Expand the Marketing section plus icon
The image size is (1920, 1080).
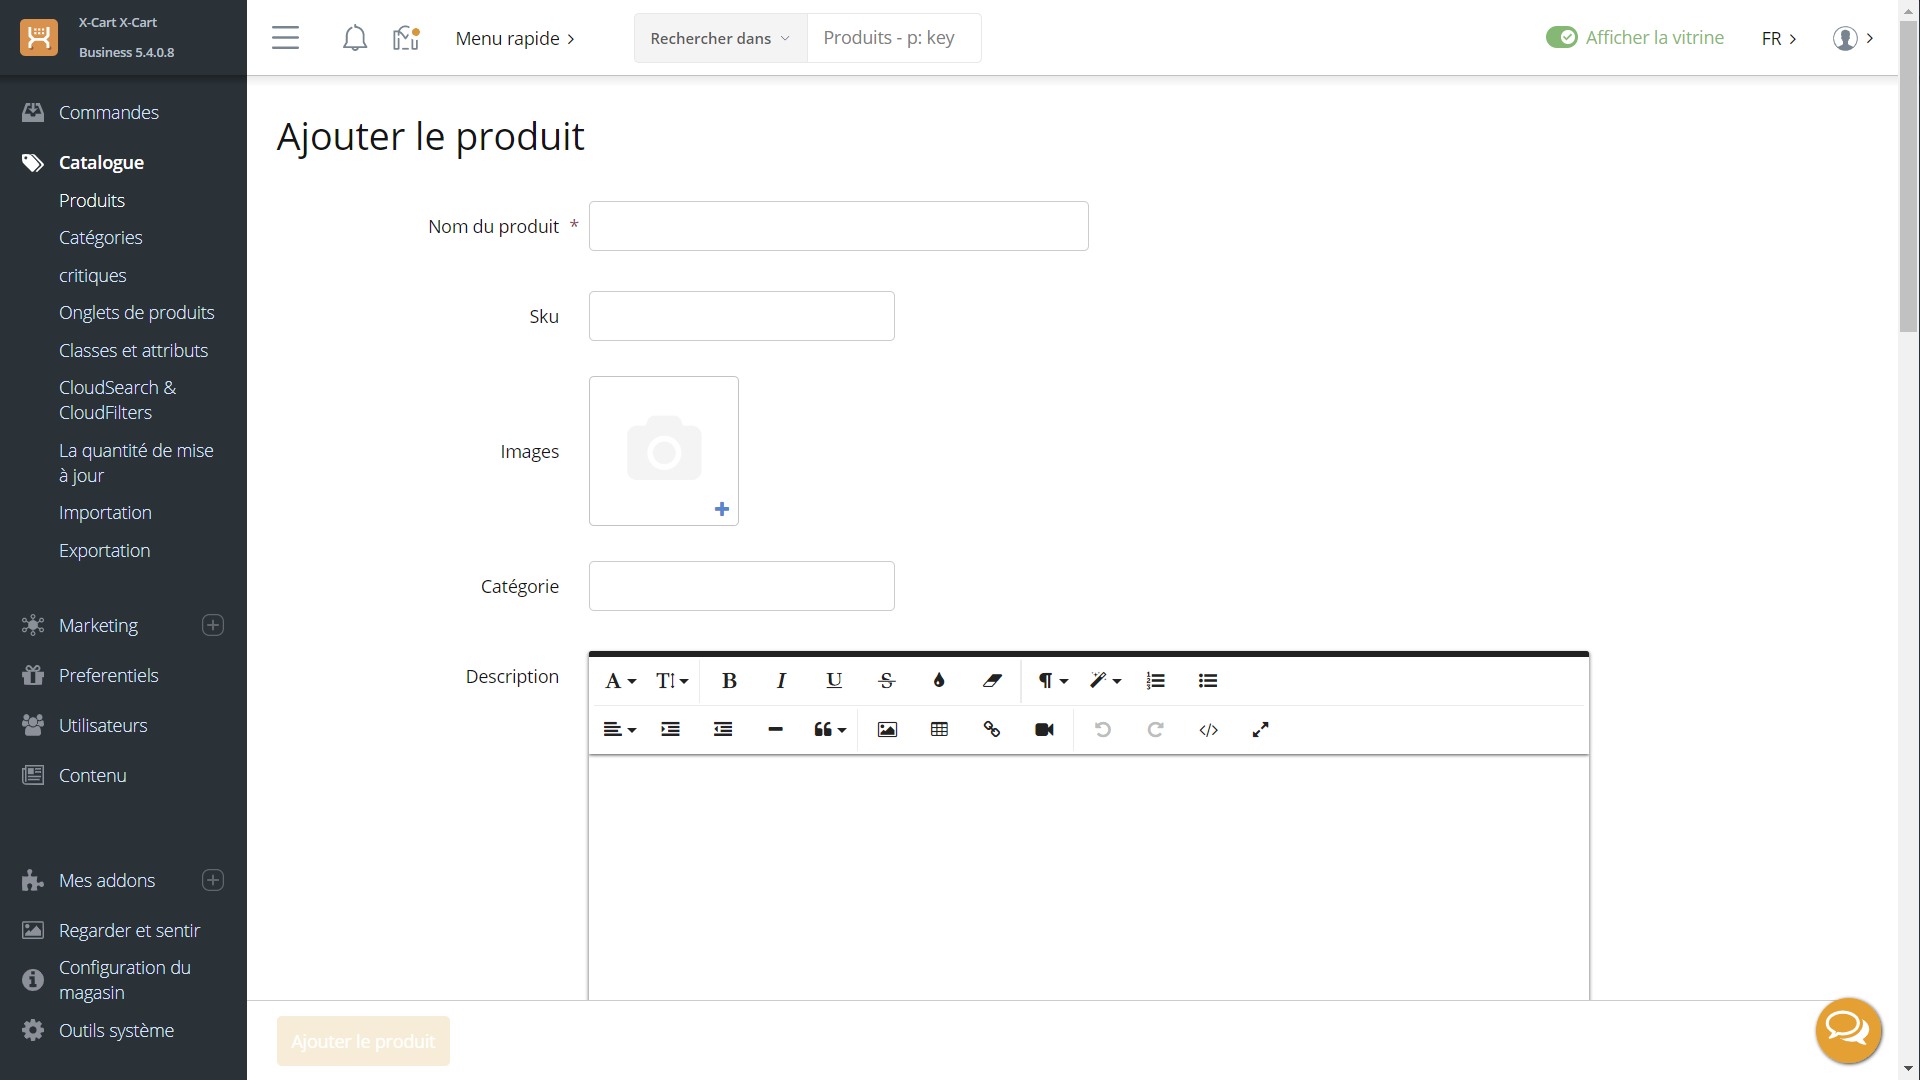click(x=213, y=625)
